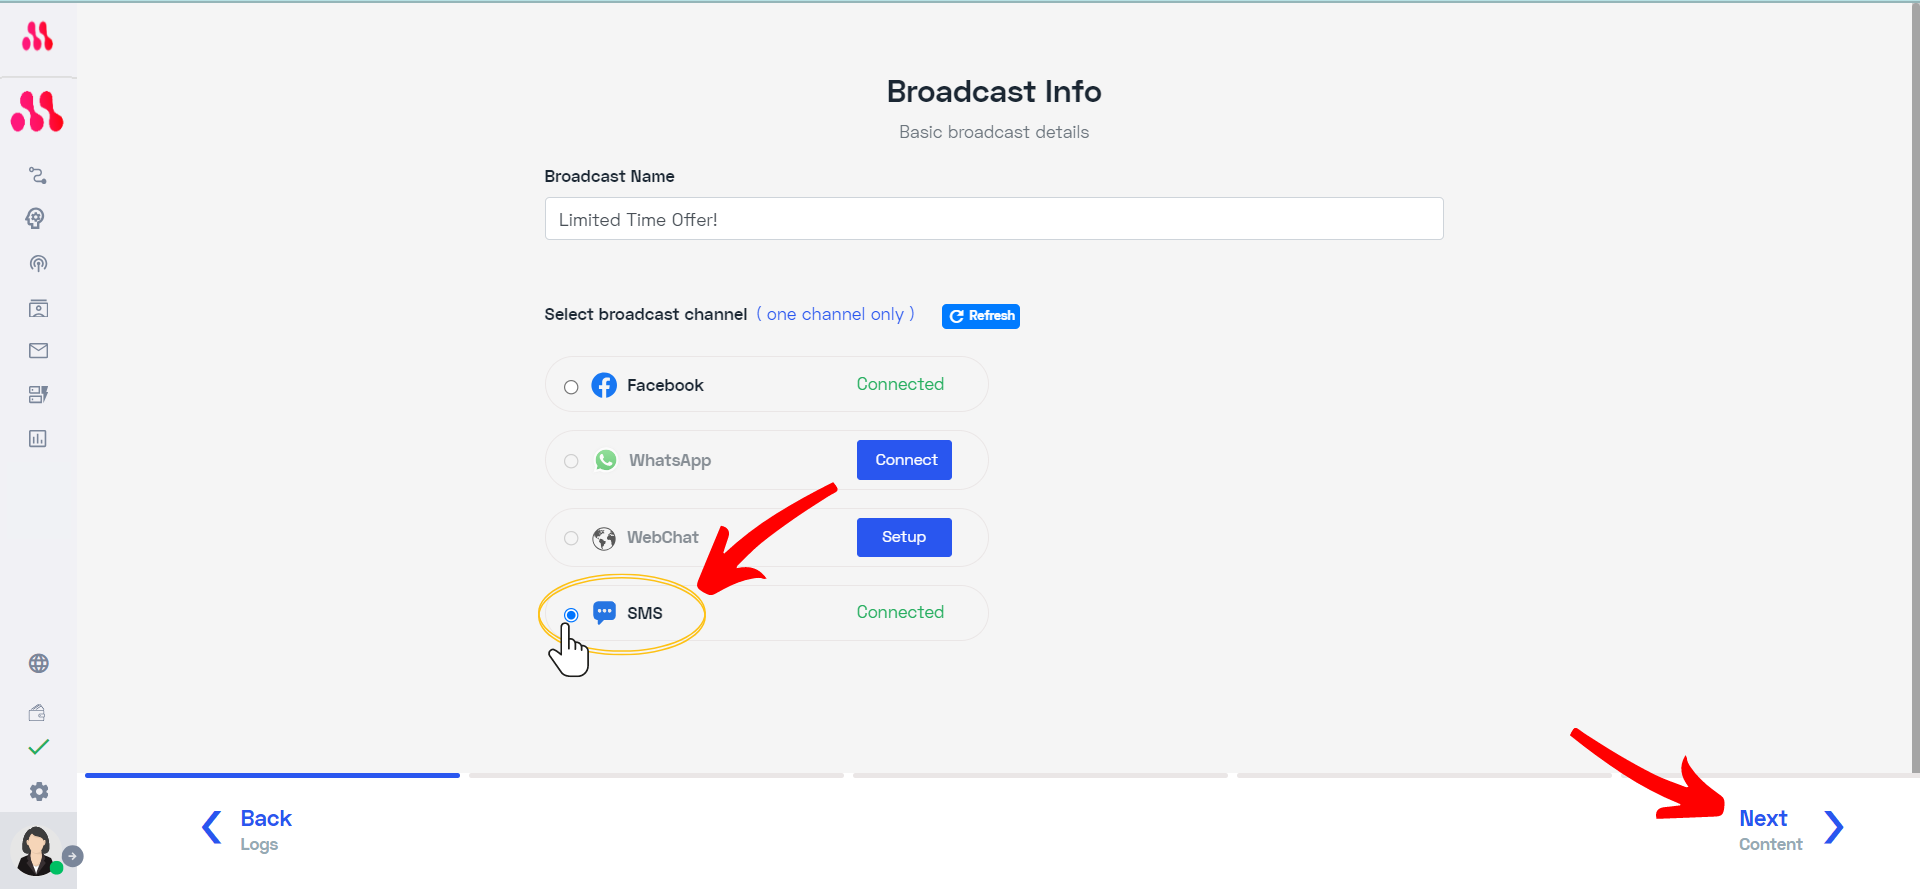Click the fourth progress step bar

(x=1424, y=775)
